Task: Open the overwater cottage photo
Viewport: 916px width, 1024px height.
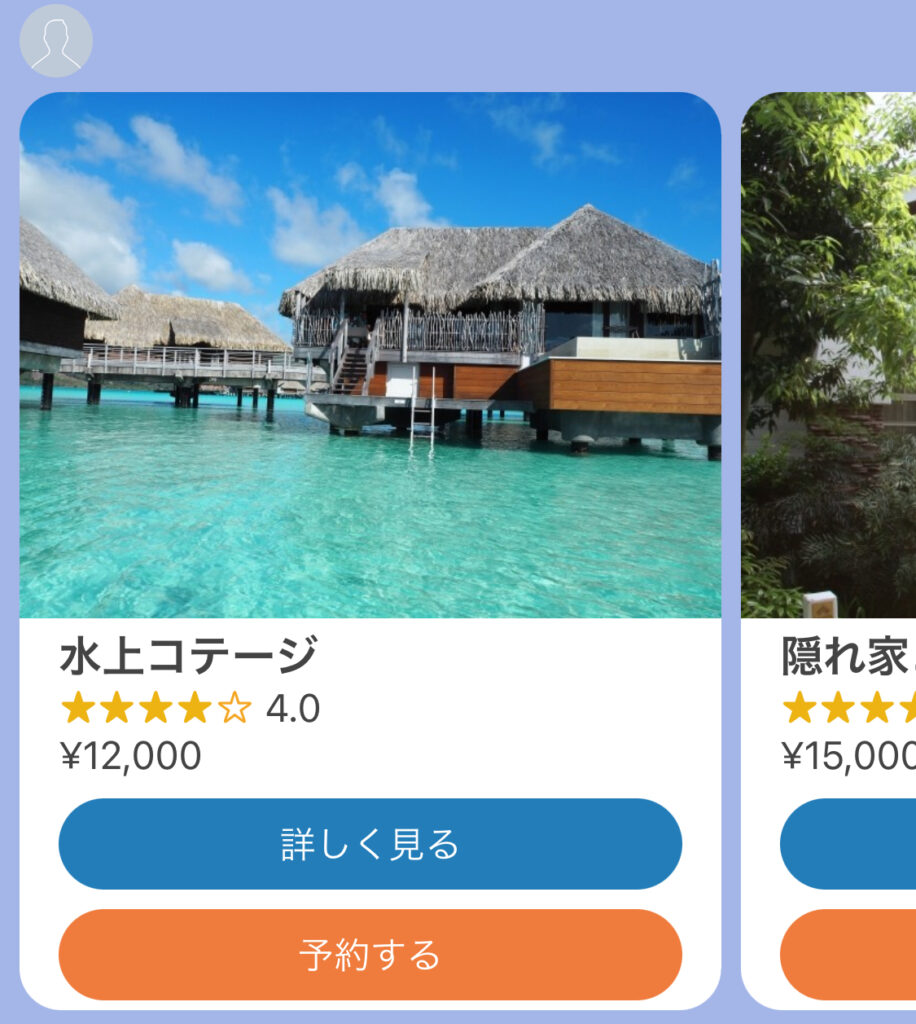Action: [370, 355]
